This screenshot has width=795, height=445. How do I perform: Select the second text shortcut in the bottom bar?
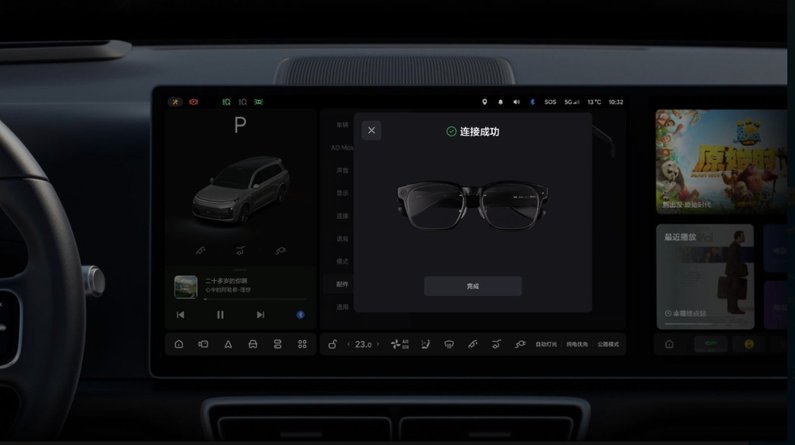point(577,344)
